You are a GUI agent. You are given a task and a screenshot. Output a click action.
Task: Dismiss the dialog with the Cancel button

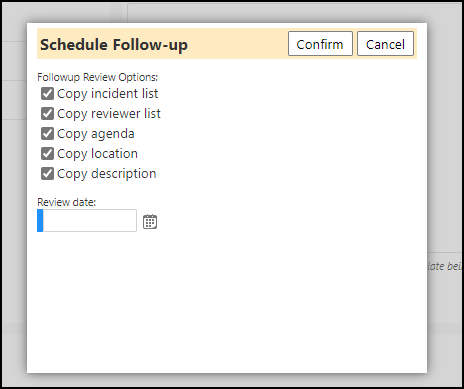click(385, 44)
